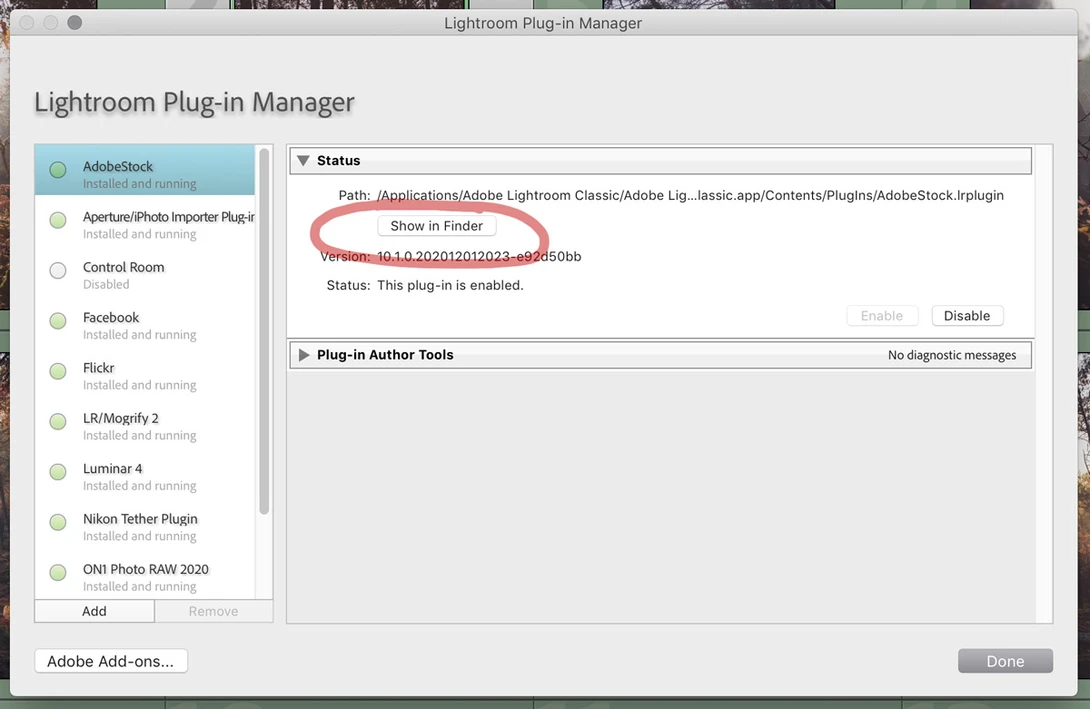Click the green status dot beside Nikon Tether Plugin
Viewport: 1090px width, 709px height.
(58, 521)
